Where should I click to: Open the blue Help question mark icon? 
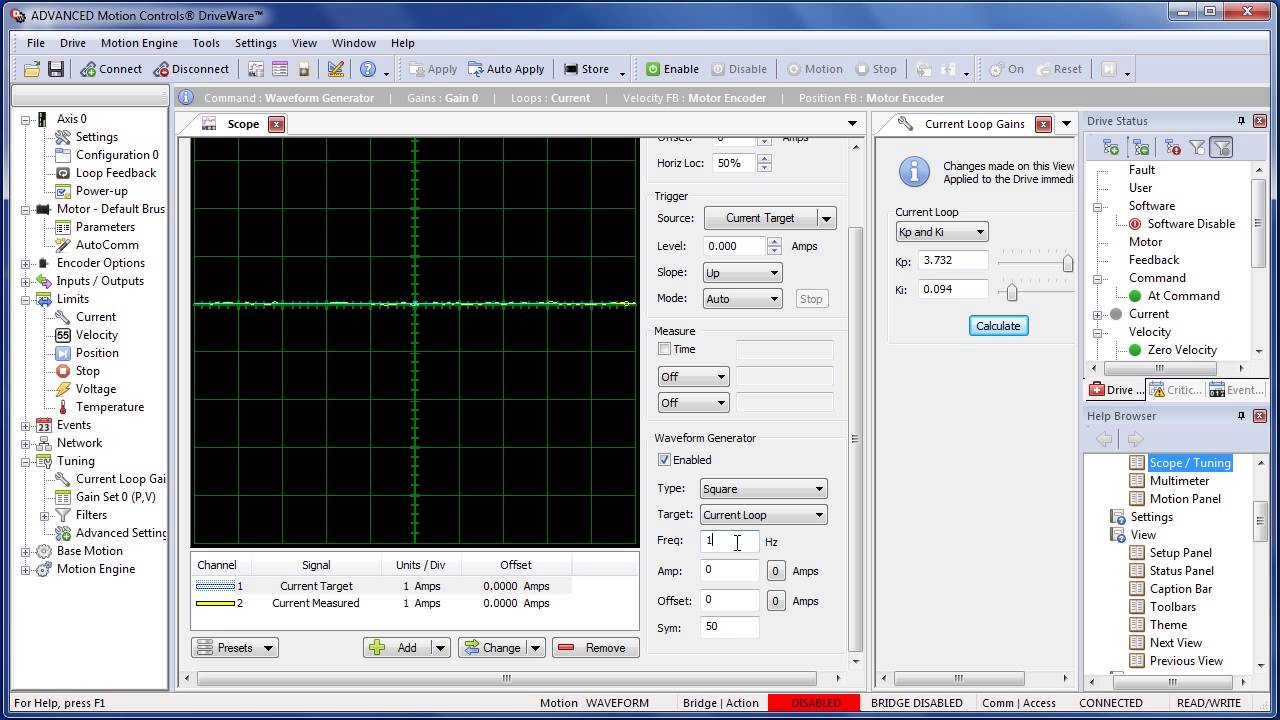click(x=368, y=69)
